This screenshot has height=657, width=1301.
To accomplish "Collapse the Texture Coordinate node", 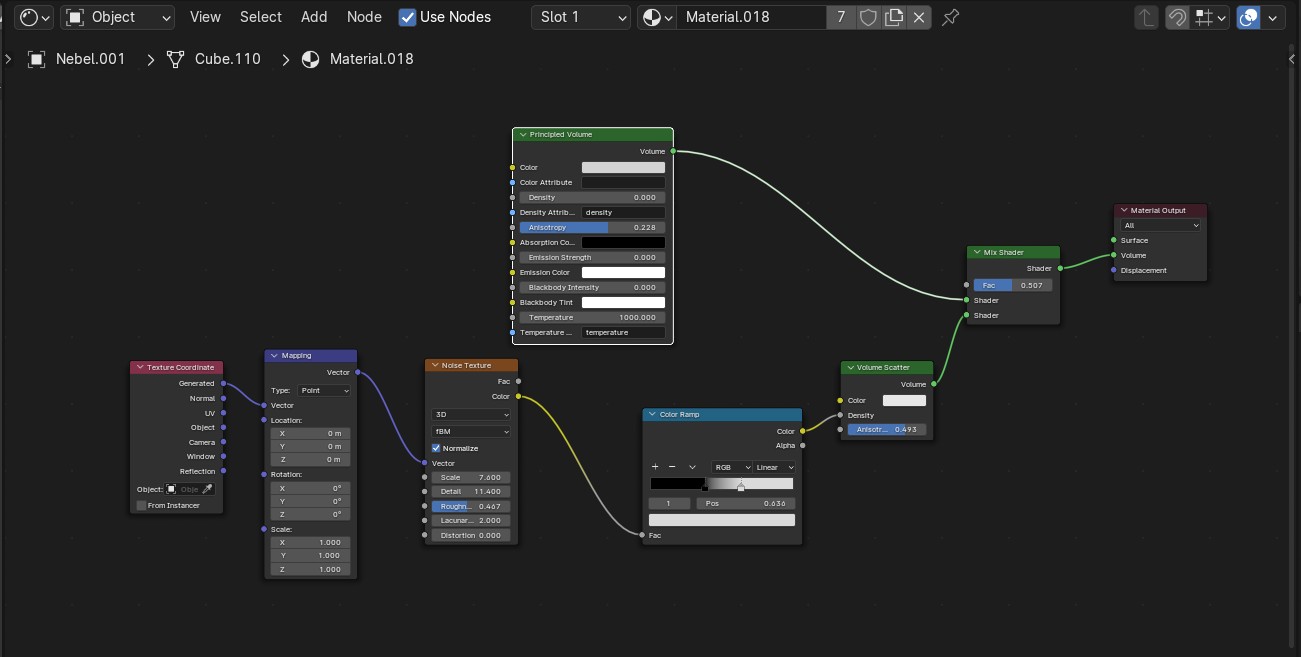I will [x=140, y=367].
